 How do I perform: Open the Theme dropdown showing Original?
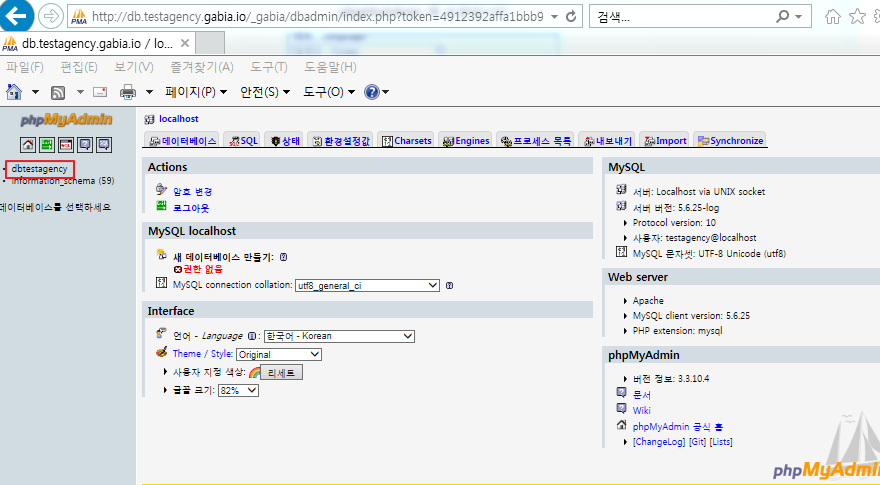[279, 354]
